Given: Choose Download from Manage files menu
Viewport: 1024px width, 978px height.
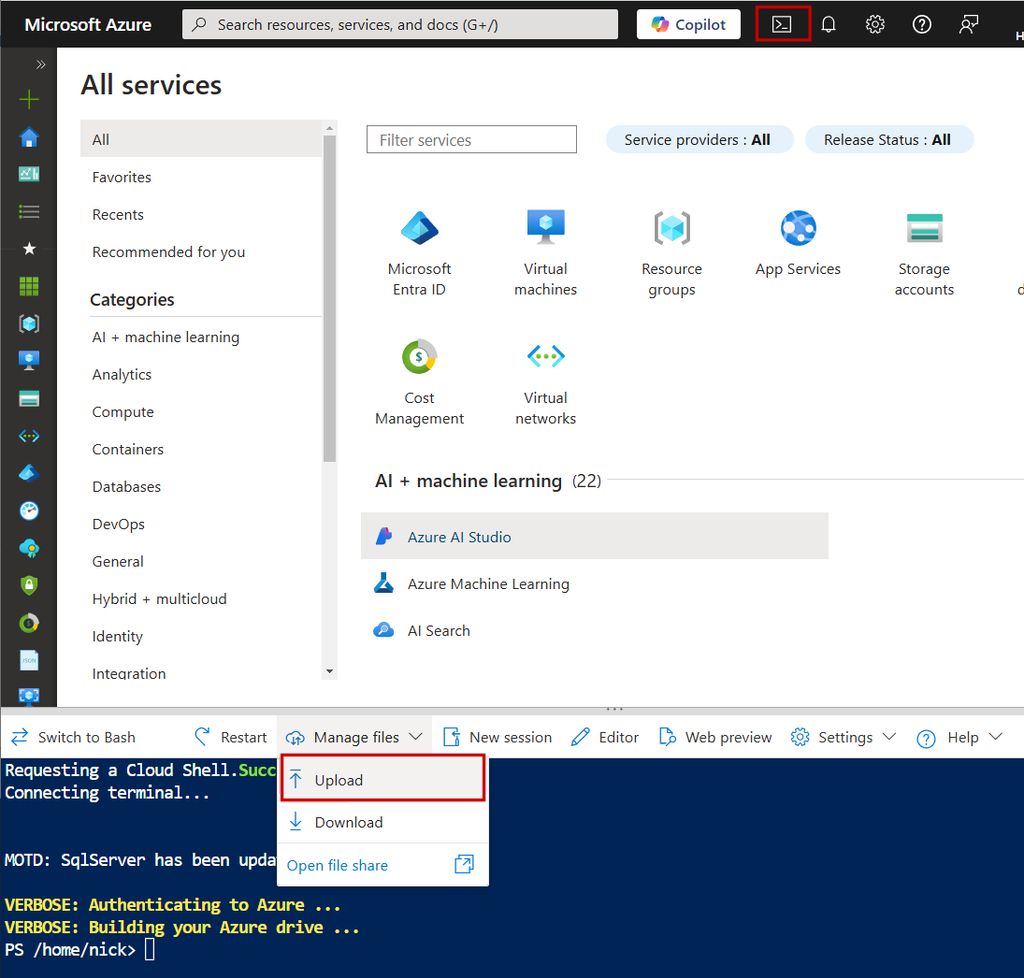Looking at the screenshot, I should point(383,822).
